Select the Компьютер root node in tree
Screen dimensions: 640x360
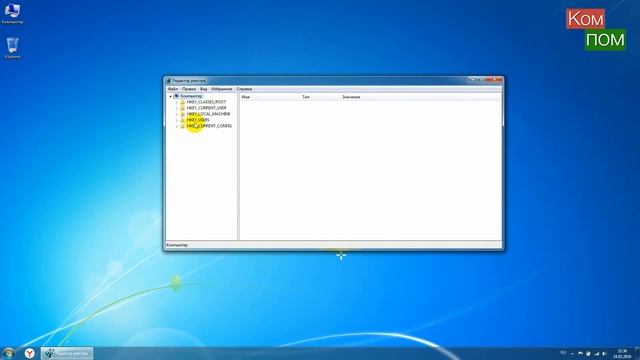(x=191, y=96)
